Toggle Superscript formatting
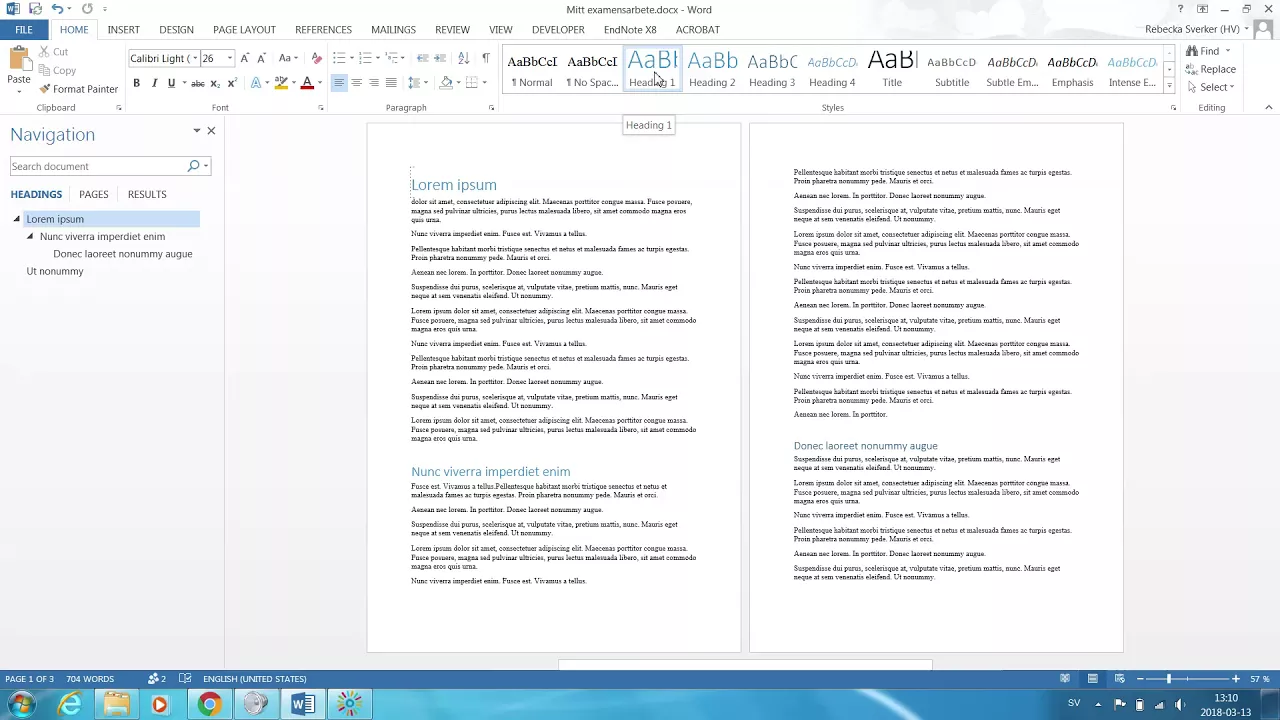The height and width of the screenshot is (720, 1280). pyautogui.click(x=232, y=83)
